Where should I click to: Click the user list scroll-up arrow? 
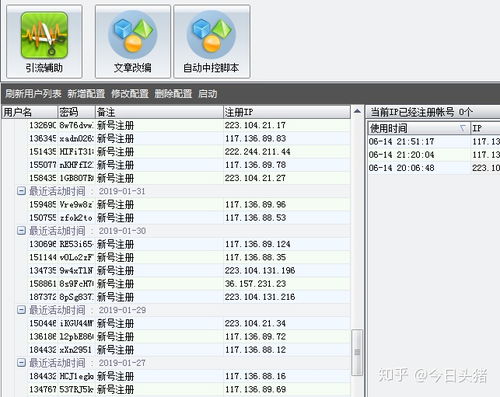pos(357,111)
